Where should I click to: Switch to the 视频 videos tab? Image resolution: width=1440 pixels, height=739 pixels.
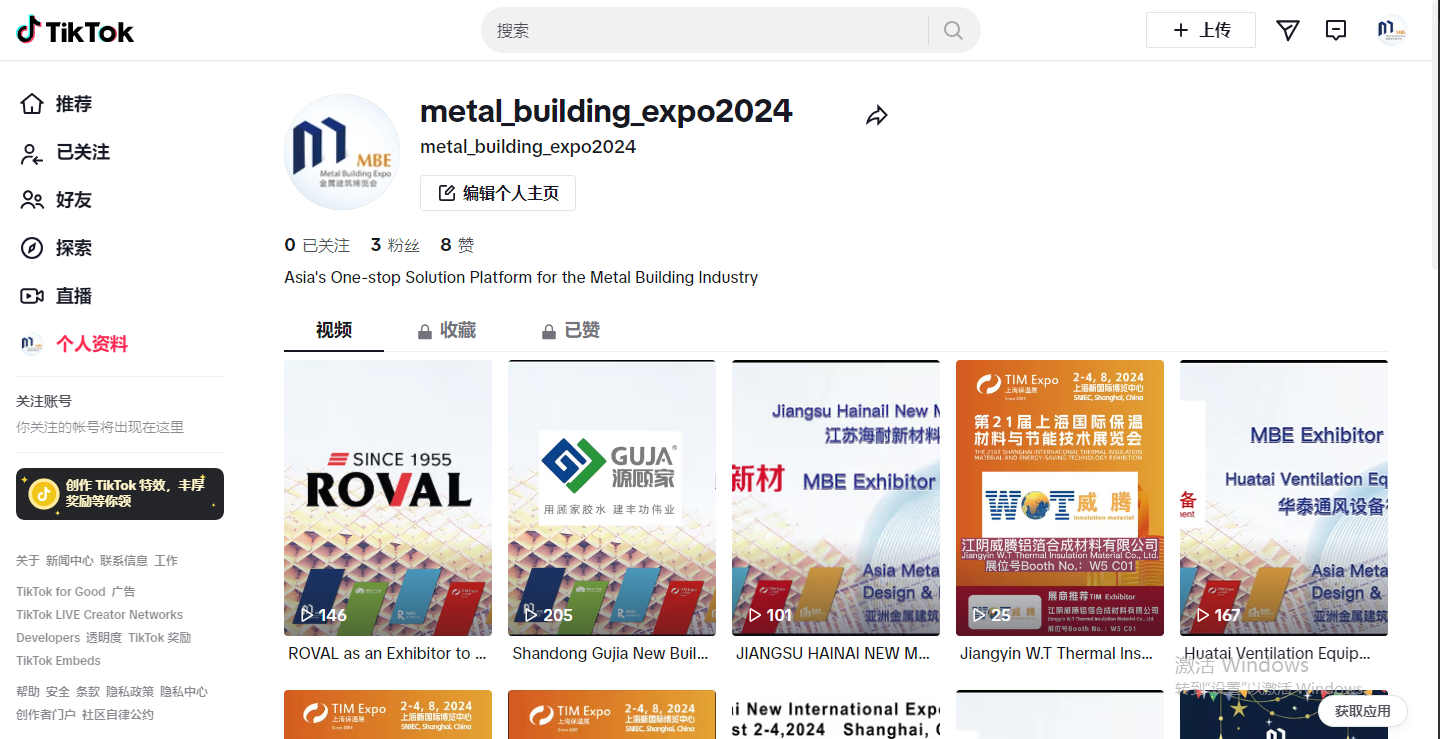[x=334, y=330]
